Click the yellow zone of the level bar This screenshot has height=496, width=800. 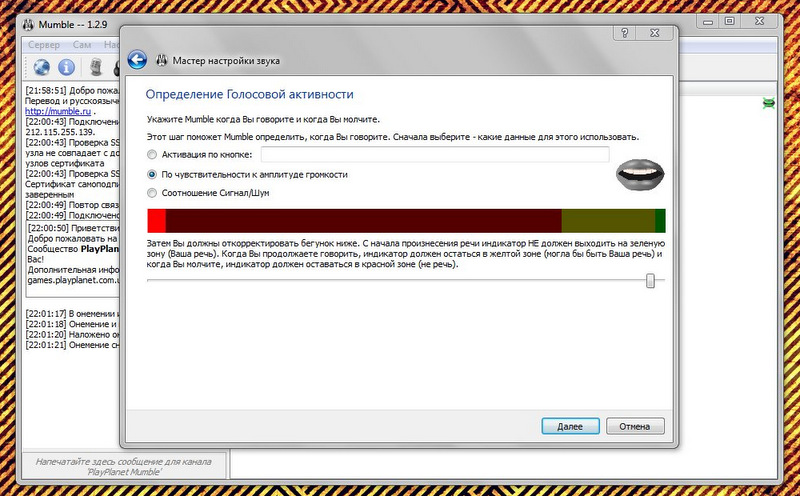tap(608, 220)
